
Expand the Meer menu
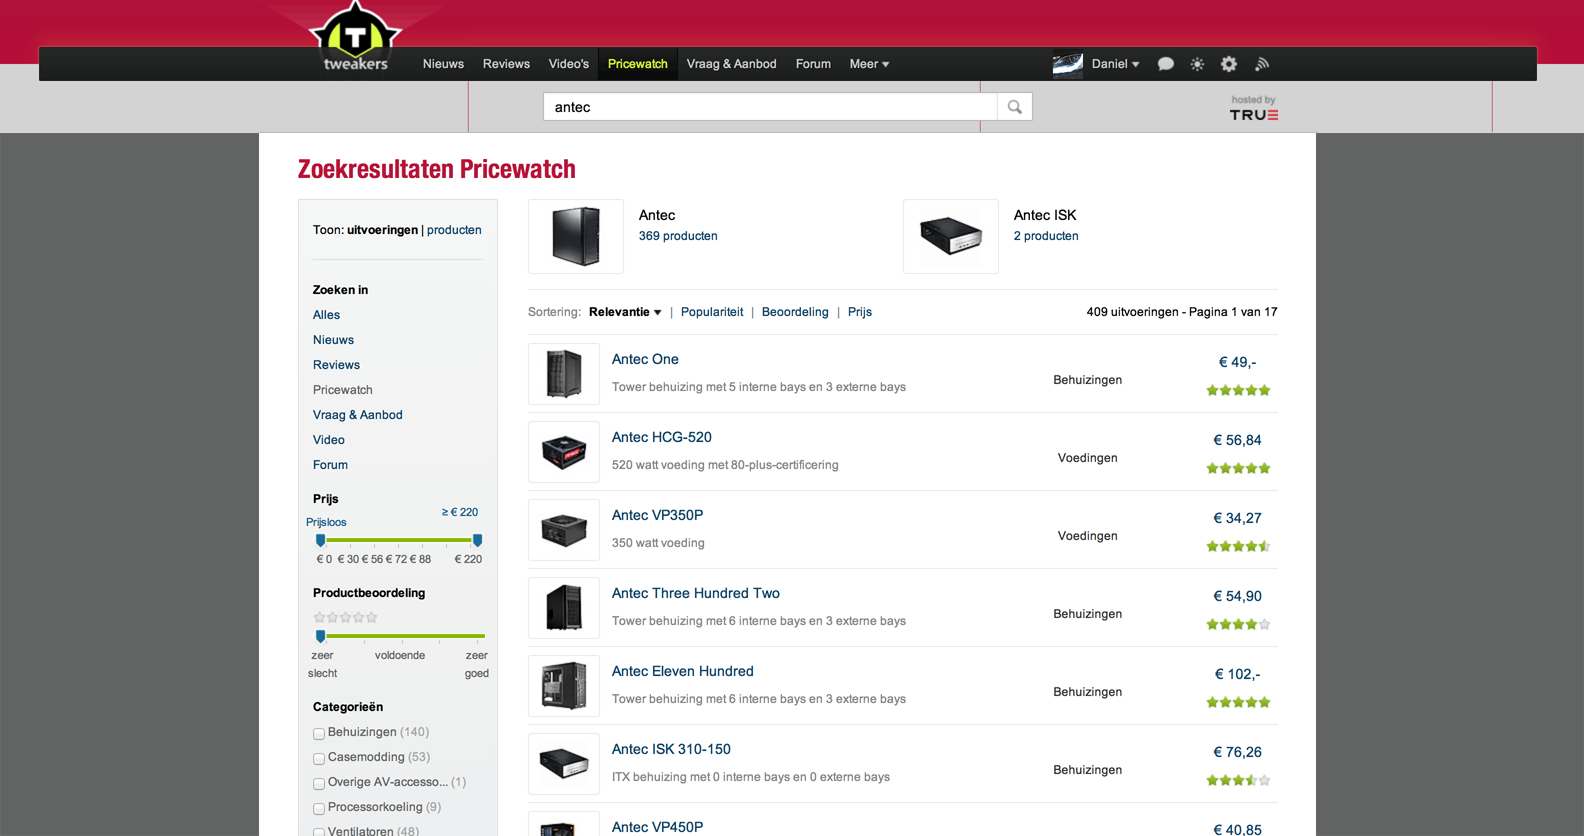click(x=869, y=64)
